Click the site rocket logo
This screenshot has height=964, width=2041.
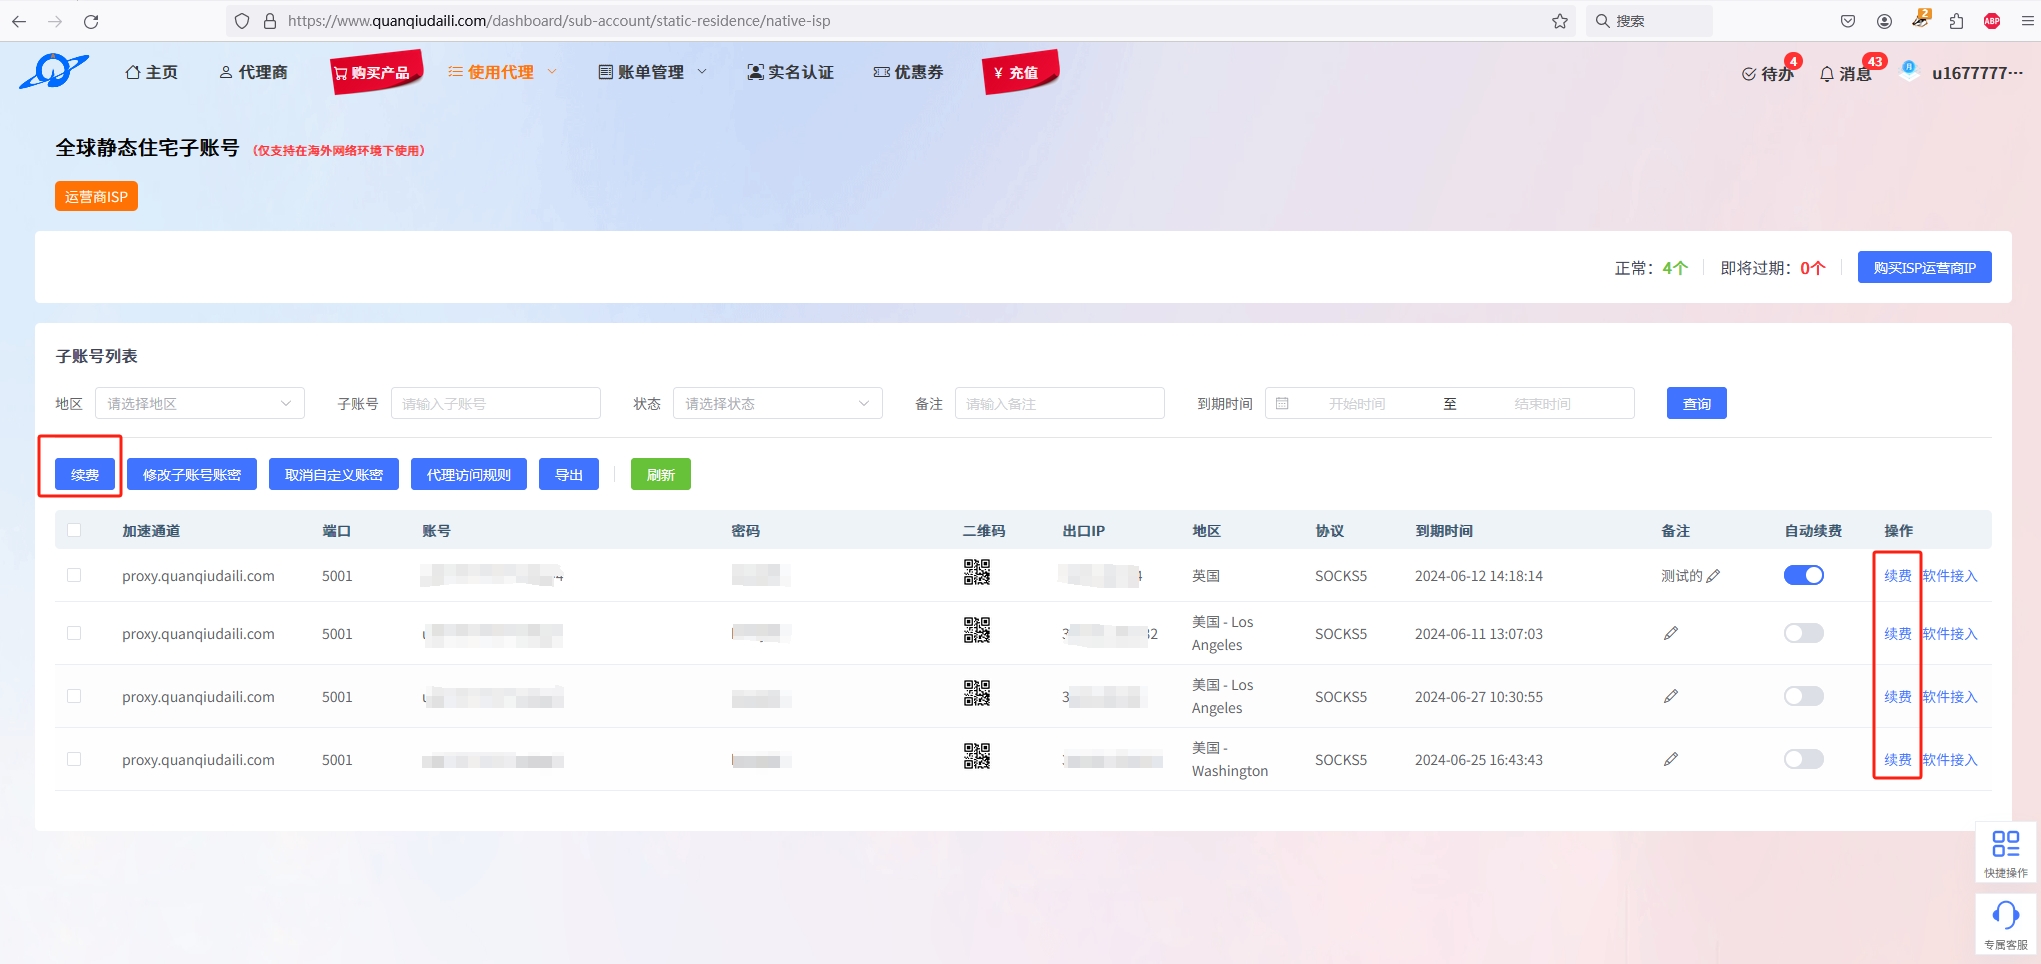(x=53, y=72)
